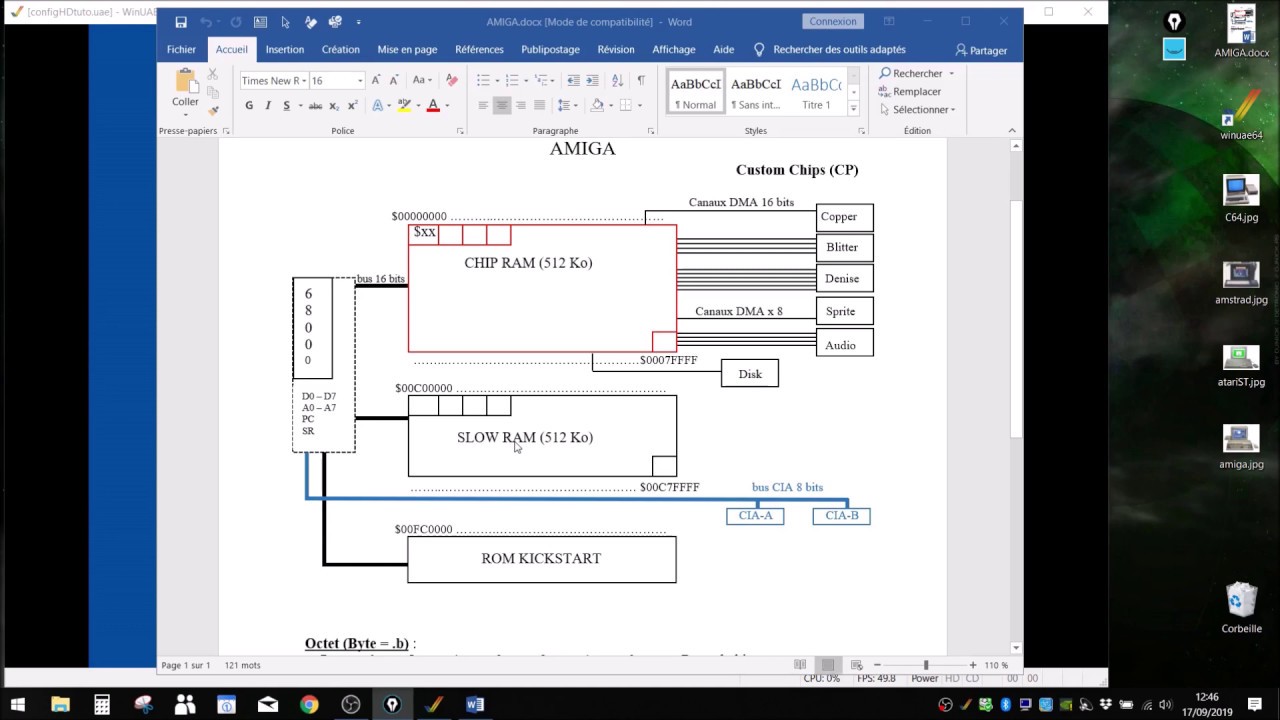
Task: Align text right
Action: [521, 105]
